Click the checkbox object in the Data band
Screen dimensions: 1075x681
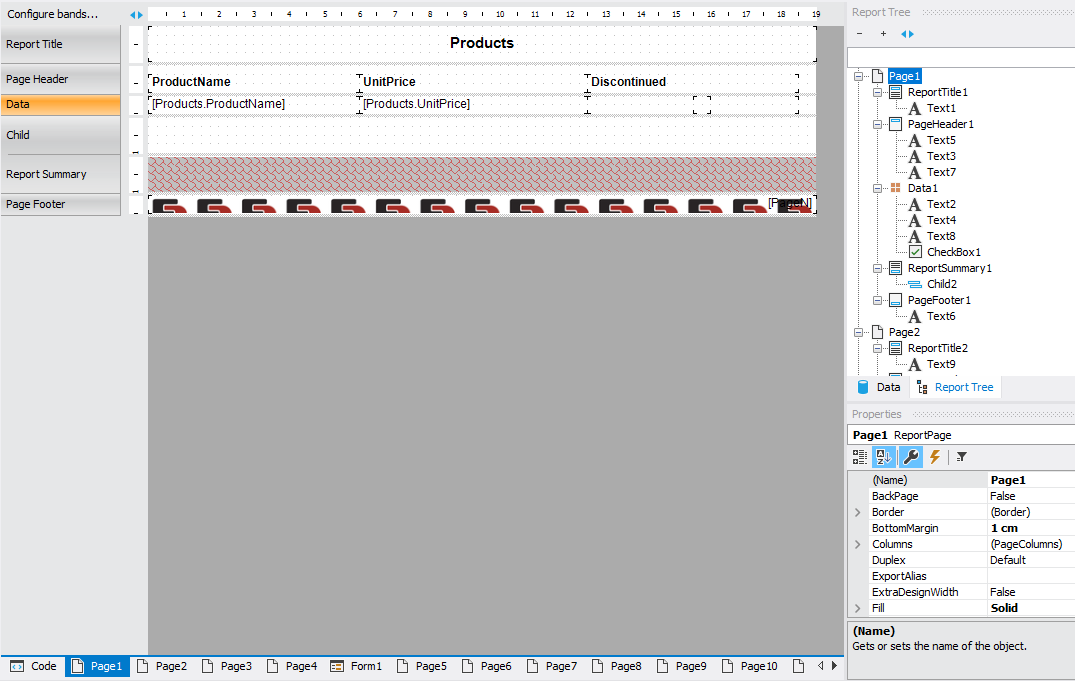(x=702, y=105)
